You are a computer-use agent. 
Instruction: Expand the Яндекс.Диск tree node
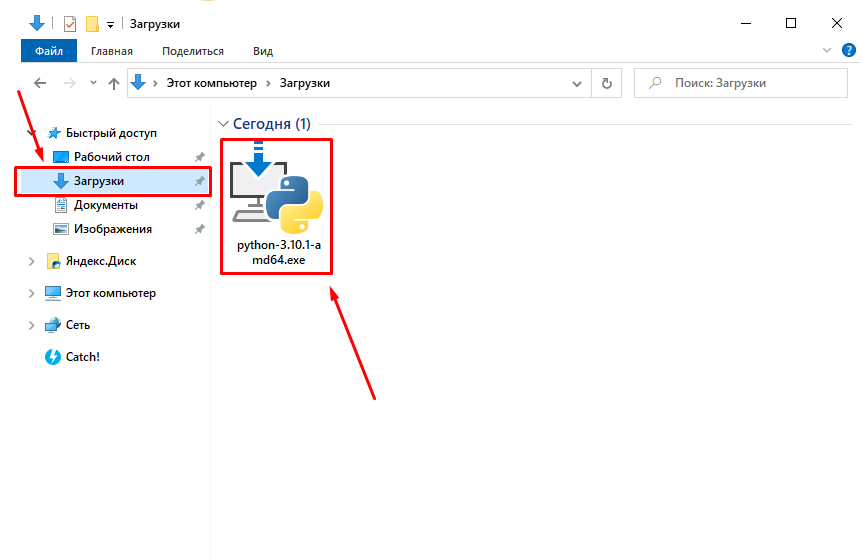[x=31, y=262]
